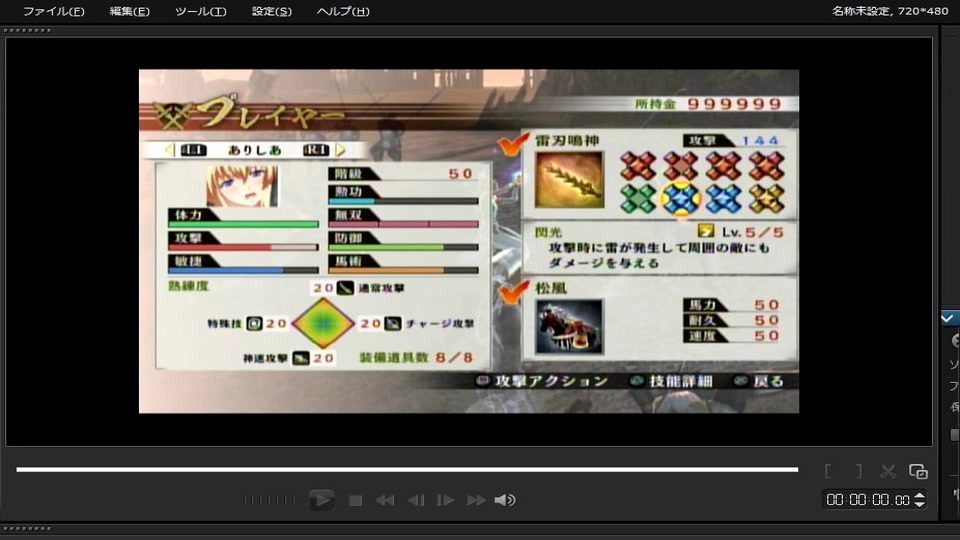The width and height of the screenshot is (960, 540).
Task: Click the ありしあ character name in preview
Action: pyautogui.click(x=255, y=150)
